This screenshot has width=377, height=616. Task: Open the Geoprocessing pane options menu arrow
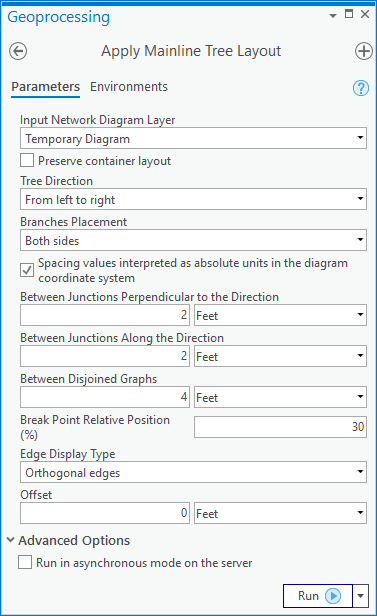click(x=333, y=16)
